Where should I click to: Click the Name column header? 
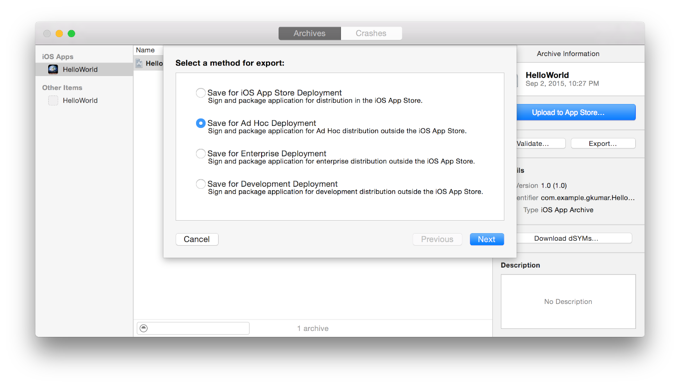(145, 50)
